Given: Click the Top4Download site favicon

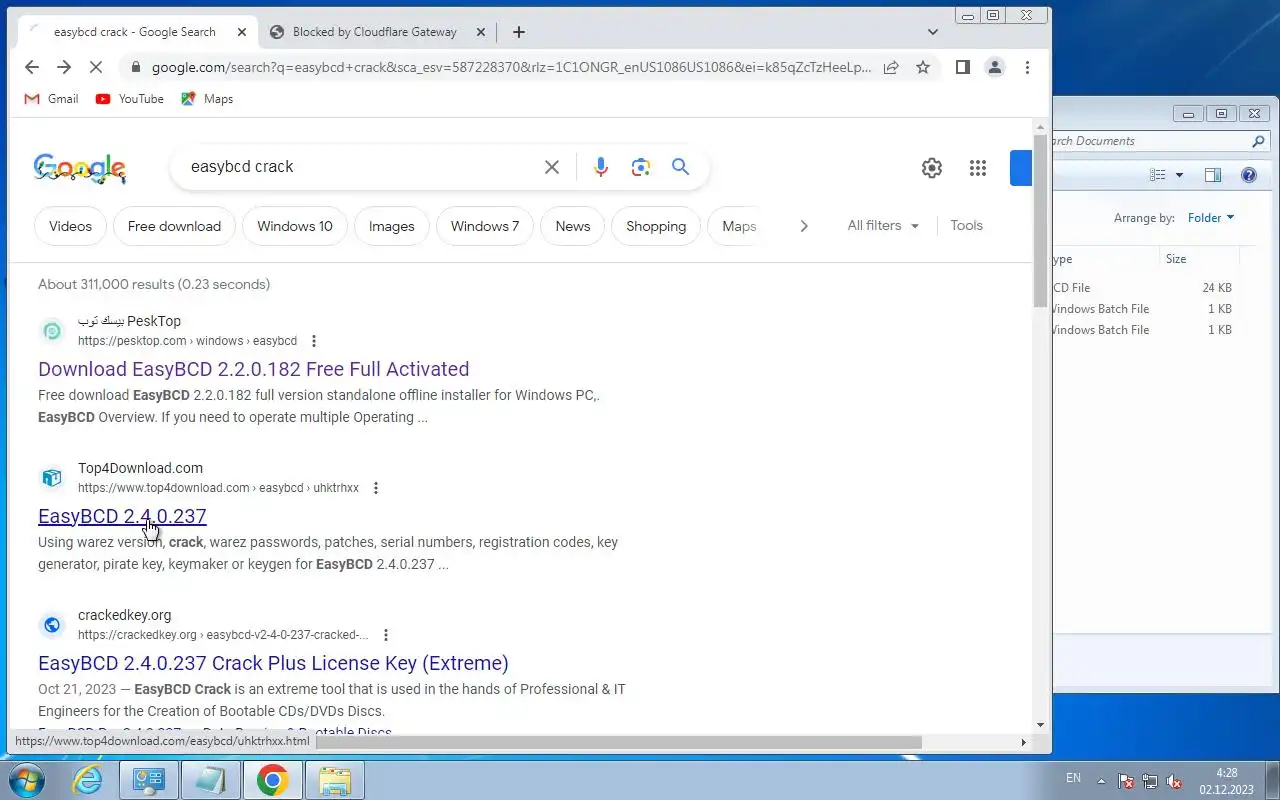Looking at the screenshot, I should (x=52, y=478).
